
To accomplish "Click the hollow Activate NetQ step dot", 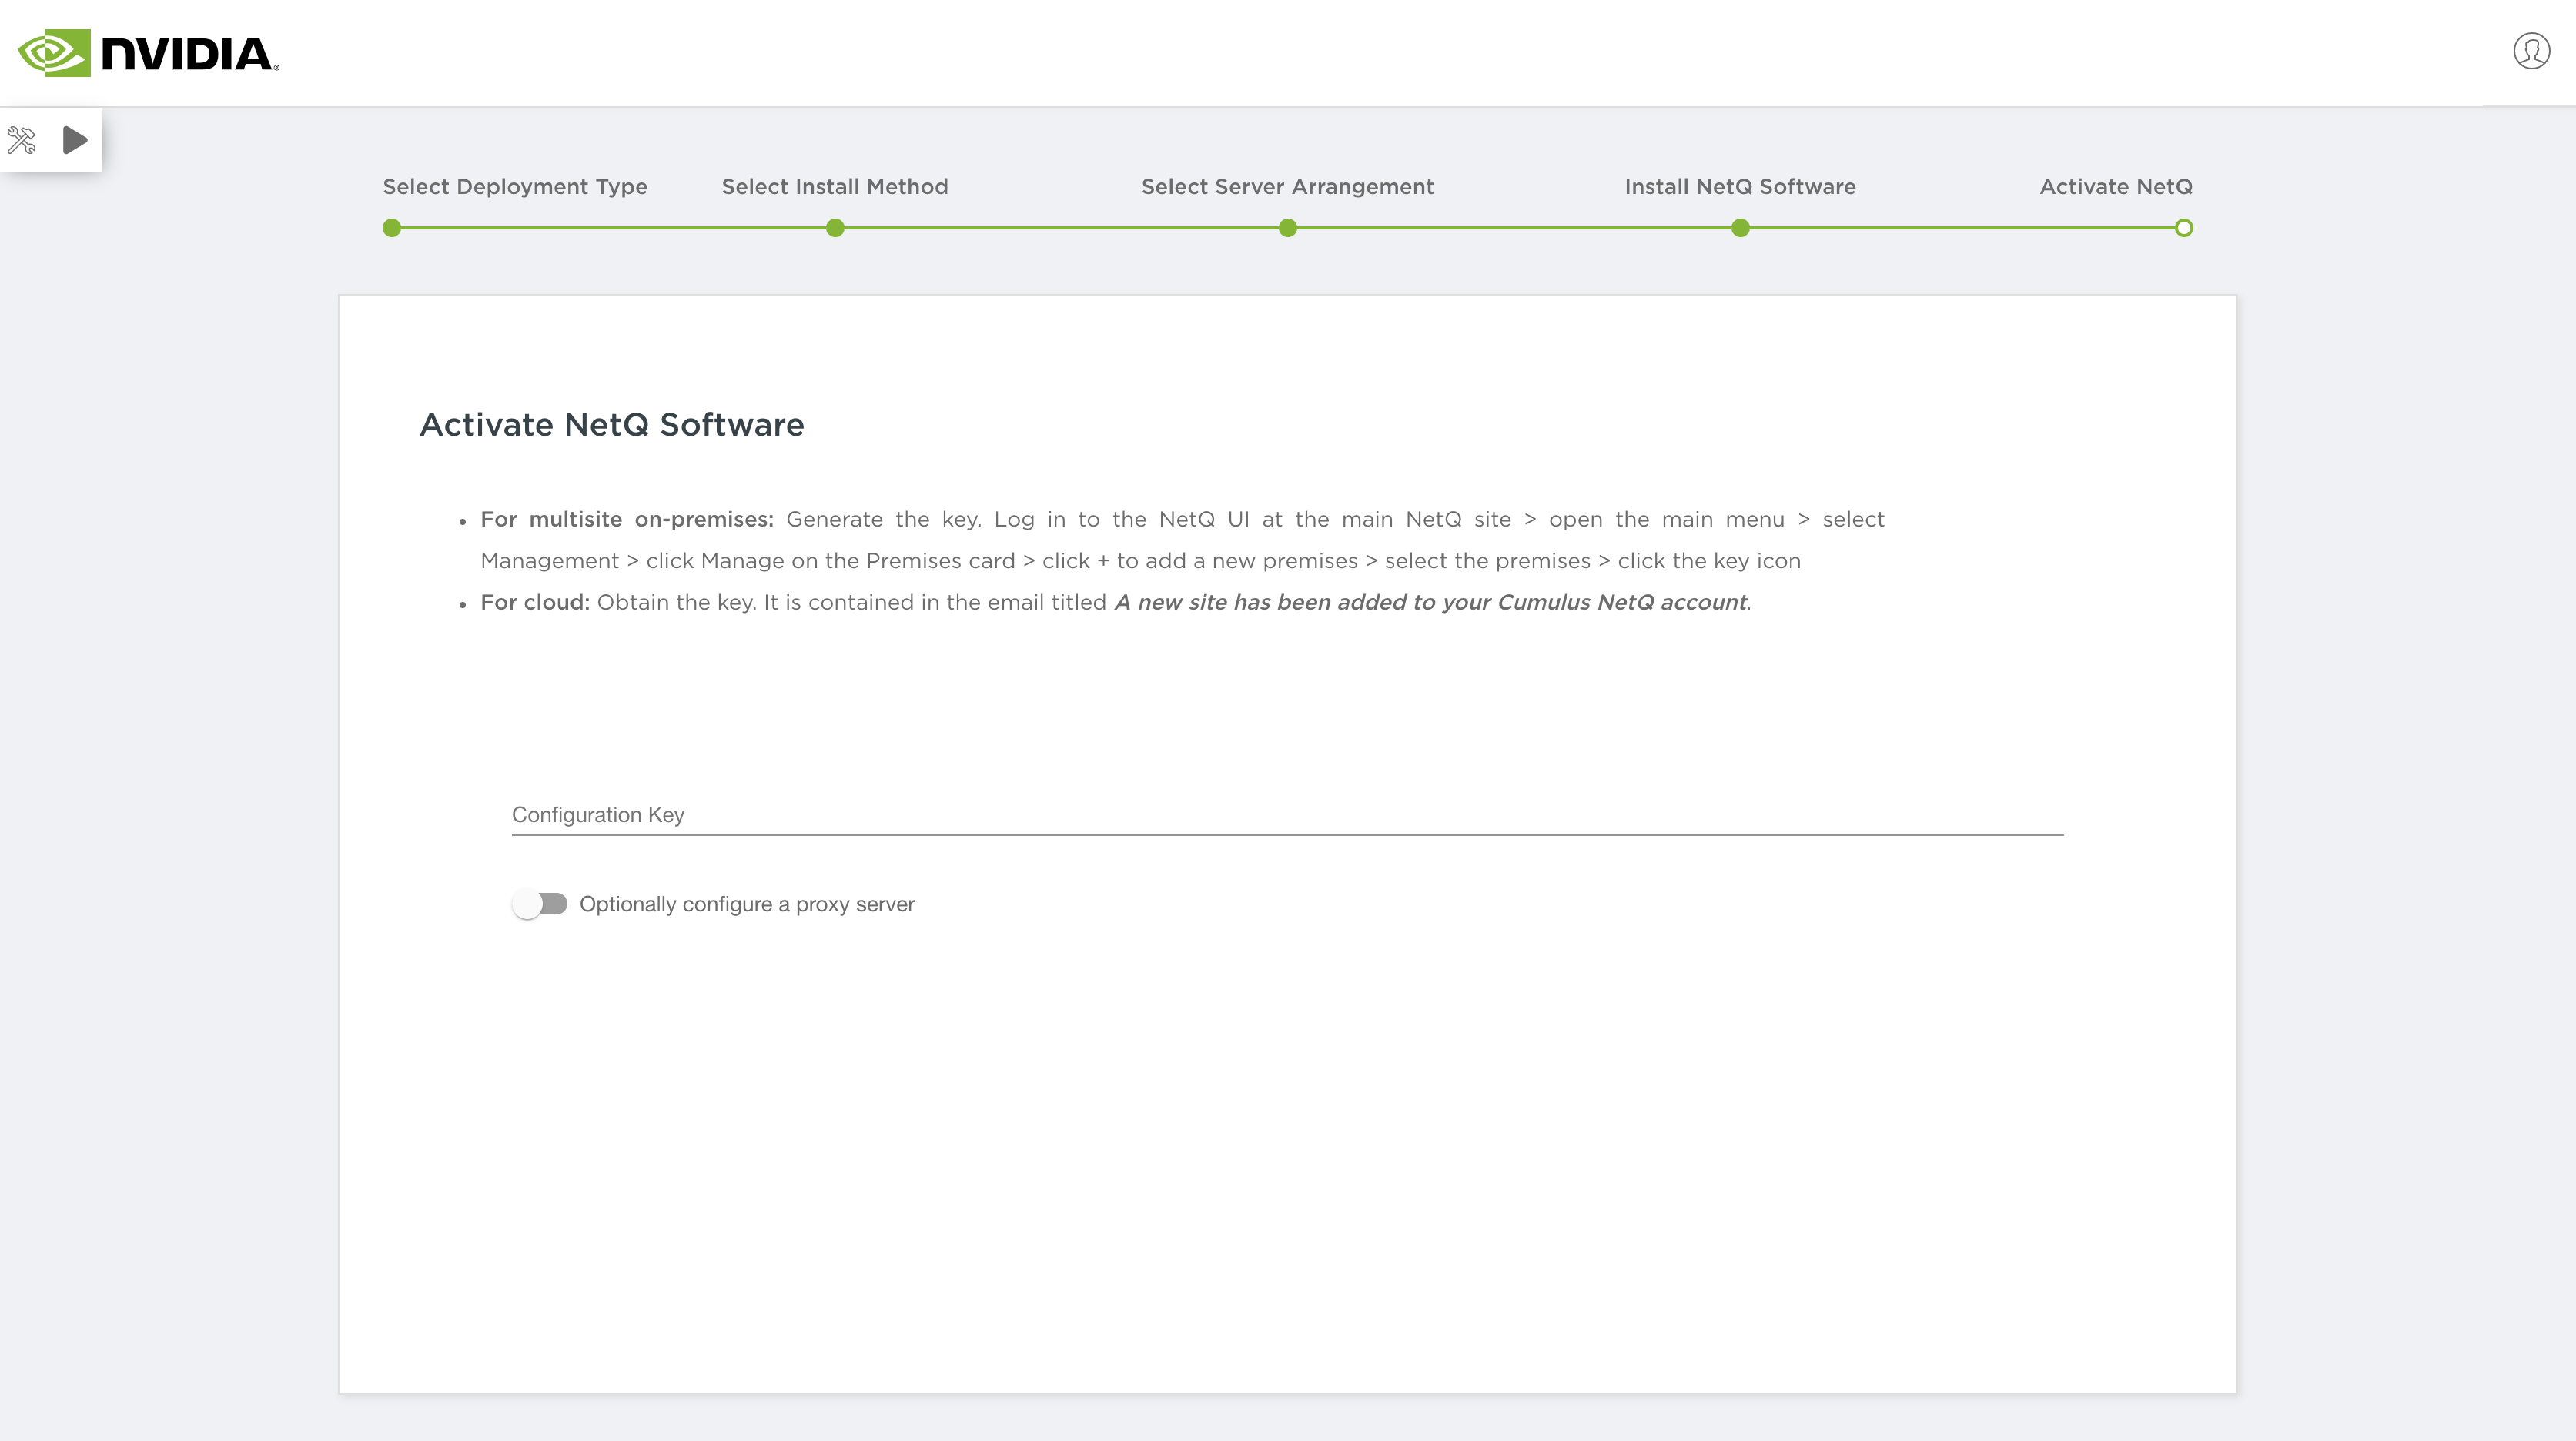I will pos(2184,228).
